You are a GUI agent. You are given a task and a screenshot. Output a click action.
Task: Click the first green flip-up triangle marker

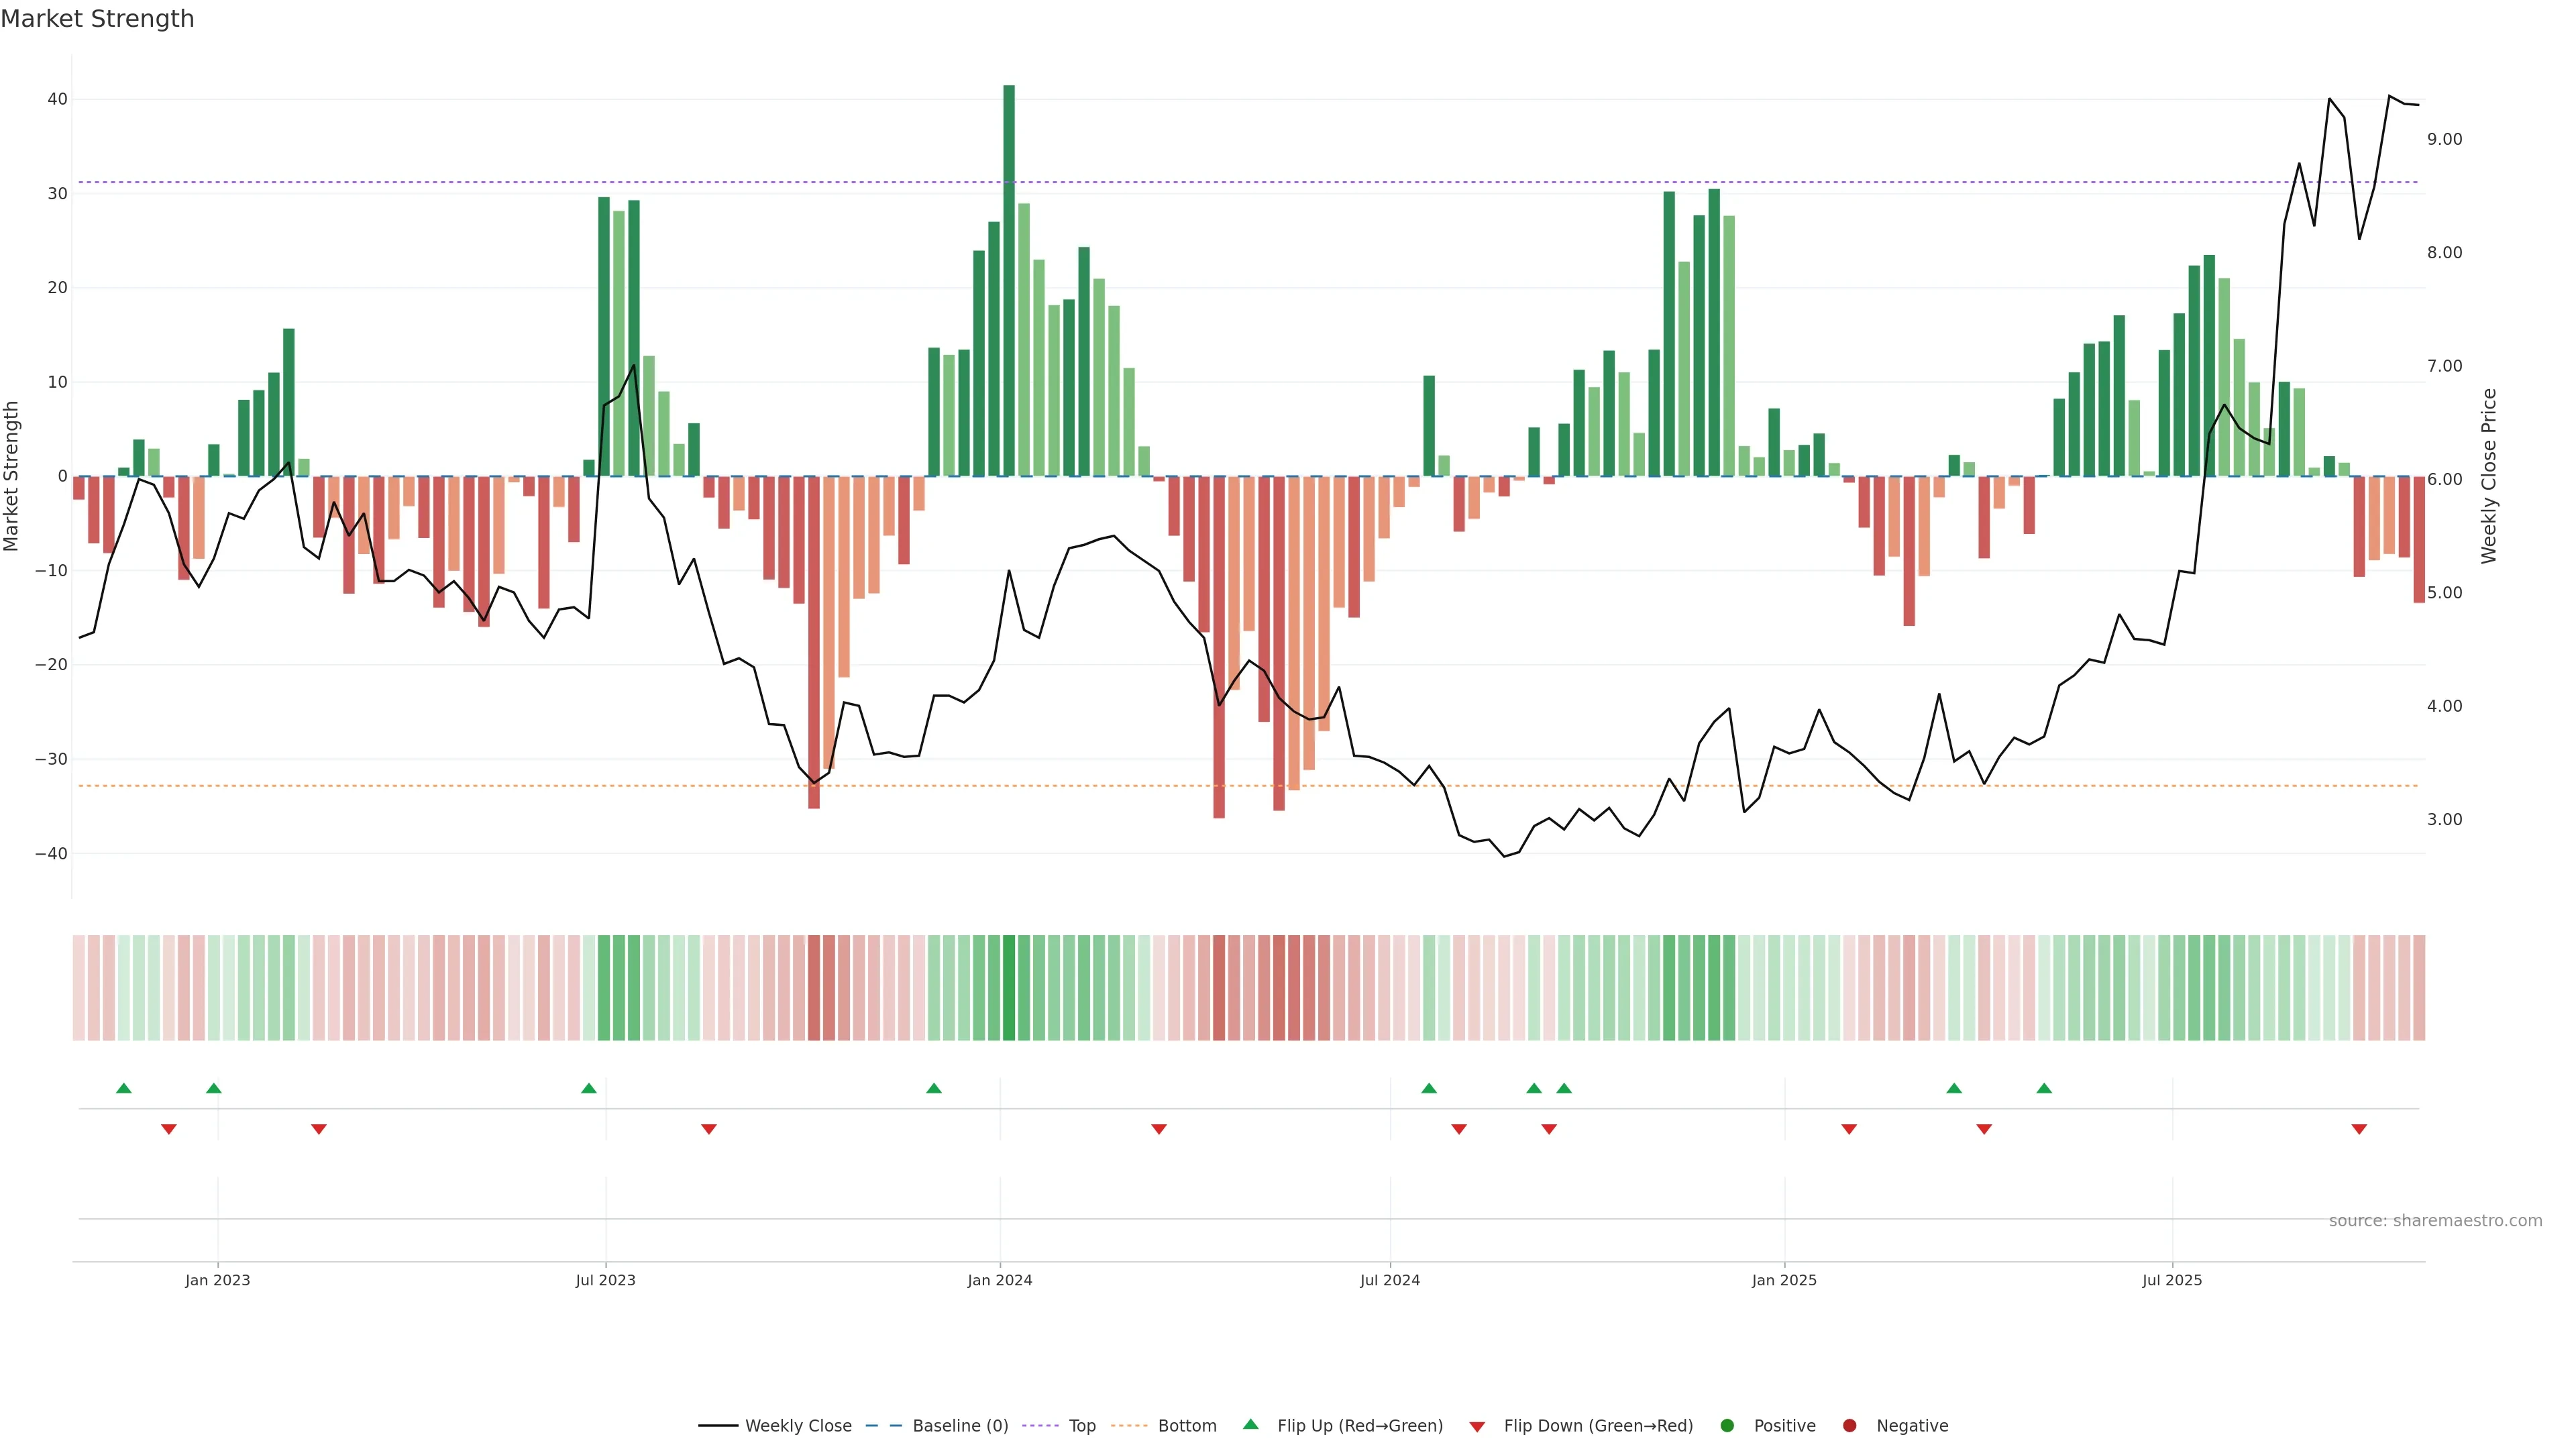click(124, 1088)
